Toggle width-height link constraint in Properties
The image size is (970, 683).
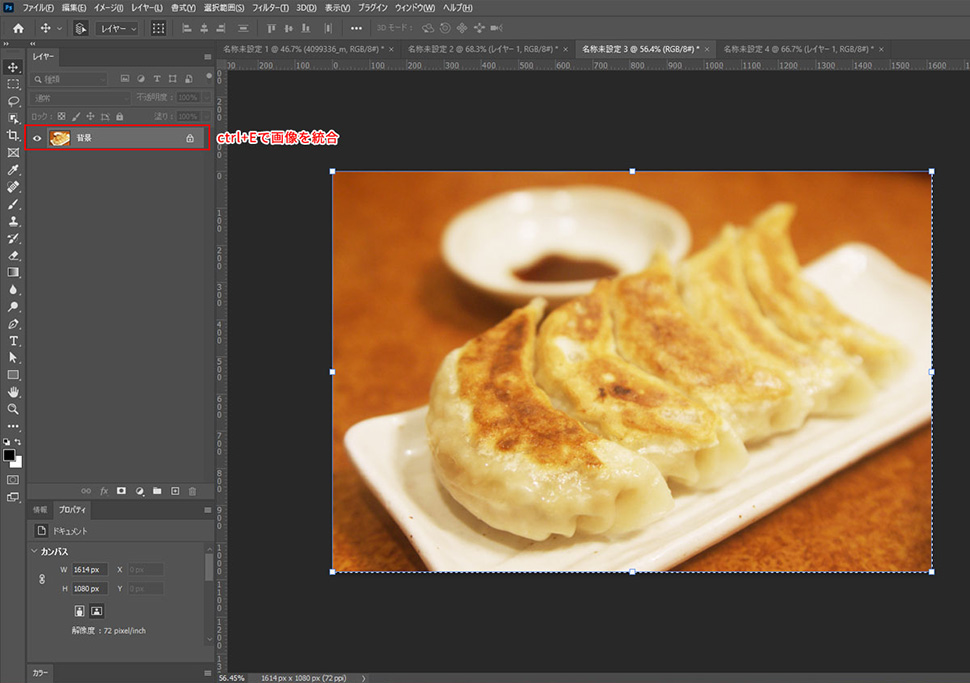42,579
